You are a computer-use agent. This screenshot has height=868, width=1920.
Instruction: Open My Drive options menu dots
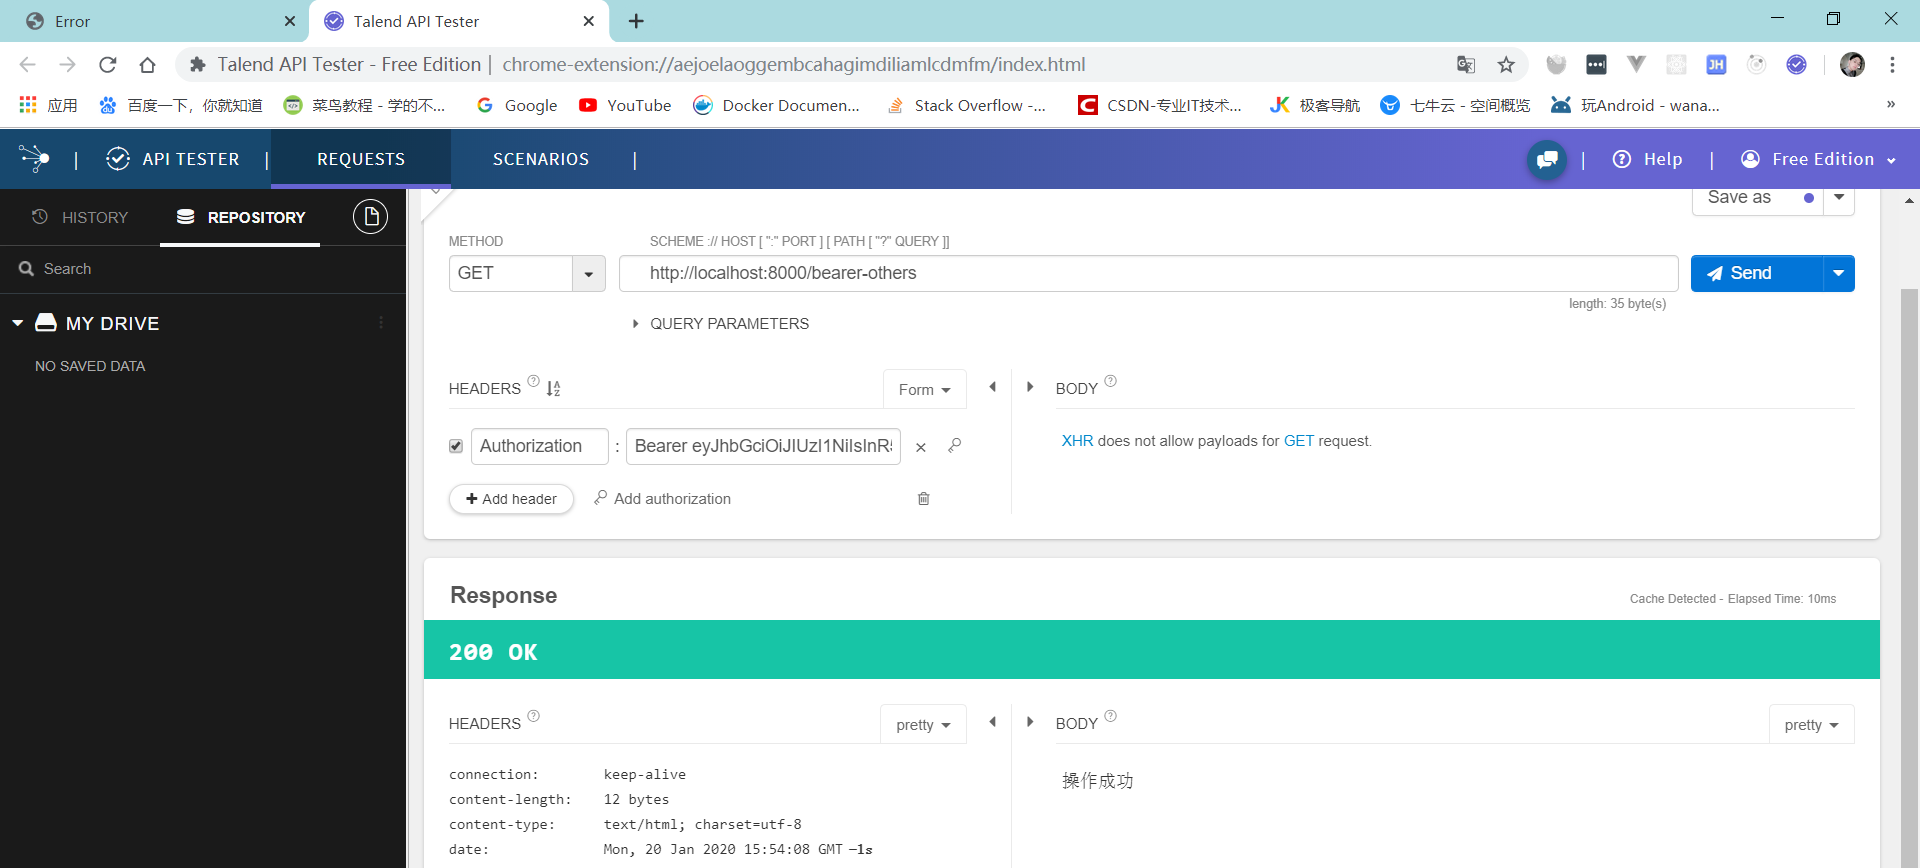(x=381, y=323)
